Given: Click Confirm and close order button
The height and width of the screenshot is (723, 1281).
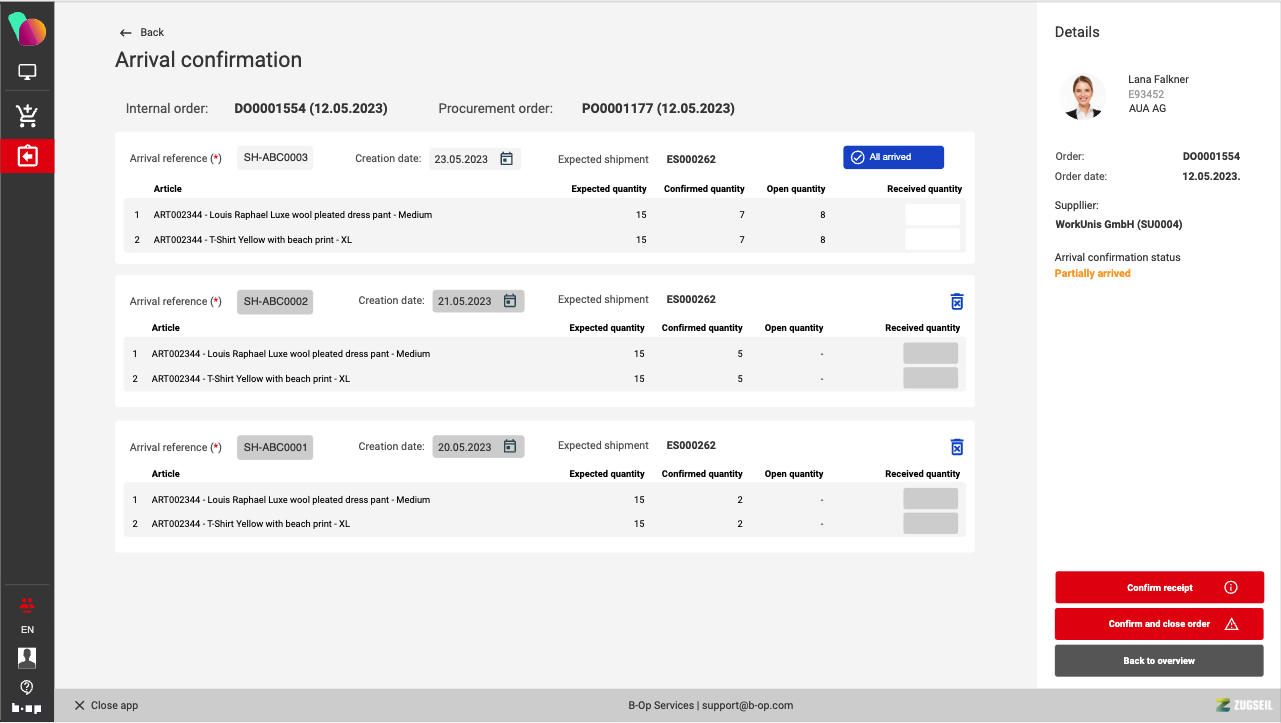Looking at the screenshot, I should (x=1159, y=624).
